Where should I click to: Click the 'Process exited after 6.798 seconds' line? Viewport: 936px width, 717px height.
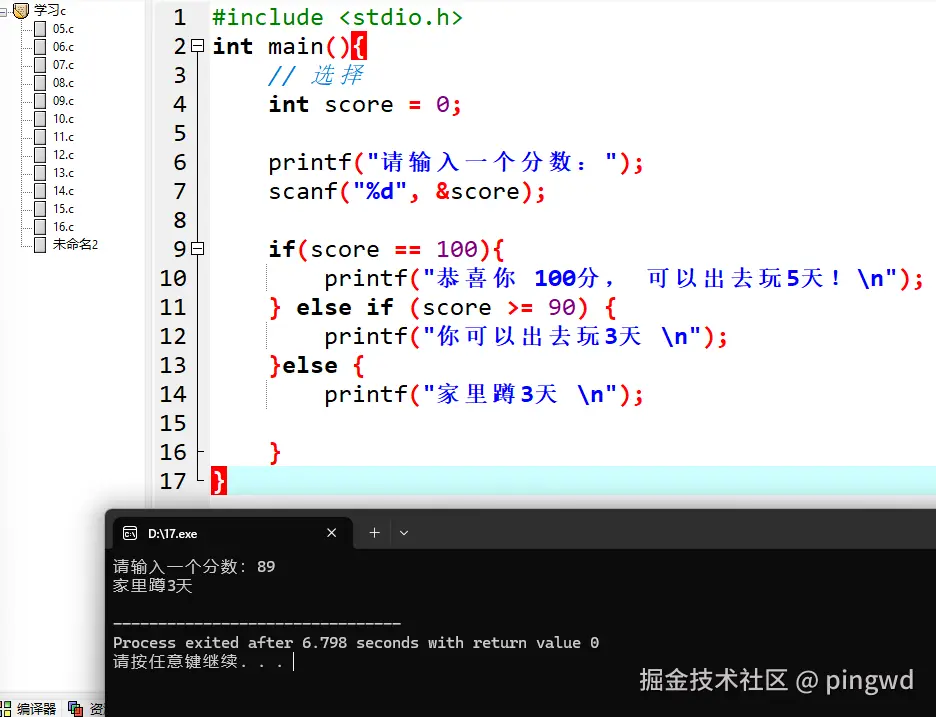point(356,642)
